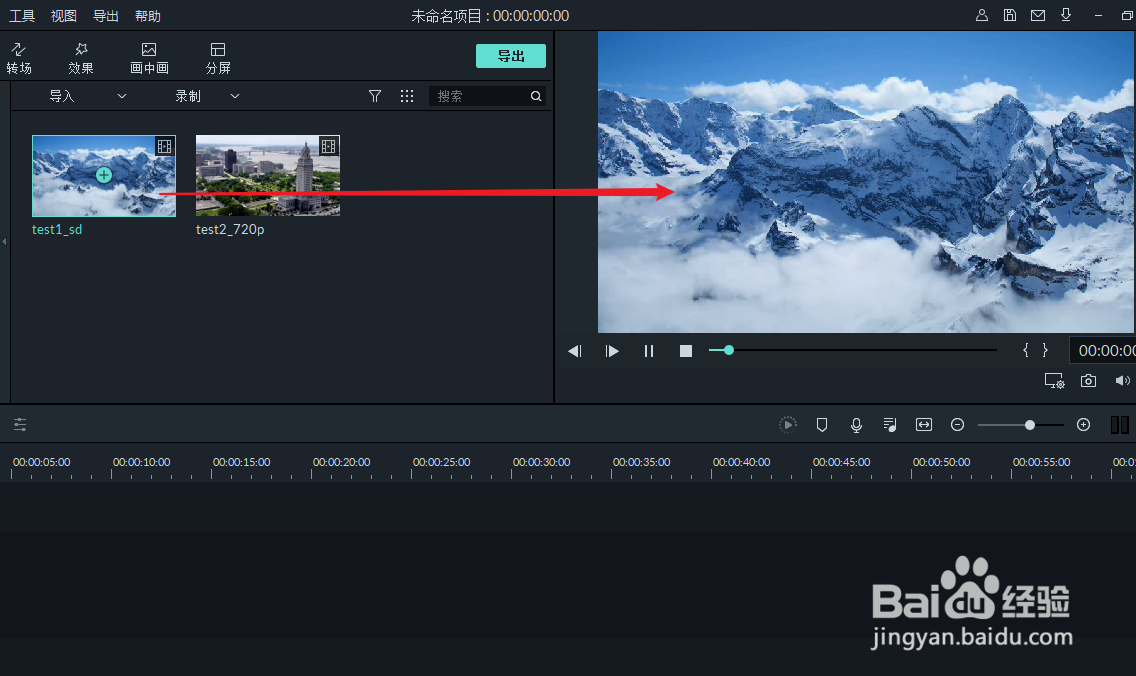Toggle the render preview button
The height and width of the screenshot is (676, 1136).
[x=788, y=424]
